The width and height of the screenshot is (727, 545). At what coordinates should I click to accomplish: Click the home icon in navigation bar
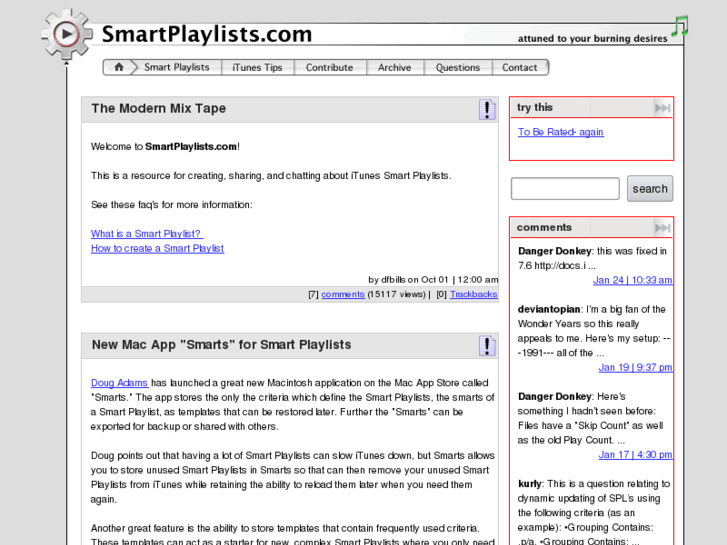tap(119, 67)
